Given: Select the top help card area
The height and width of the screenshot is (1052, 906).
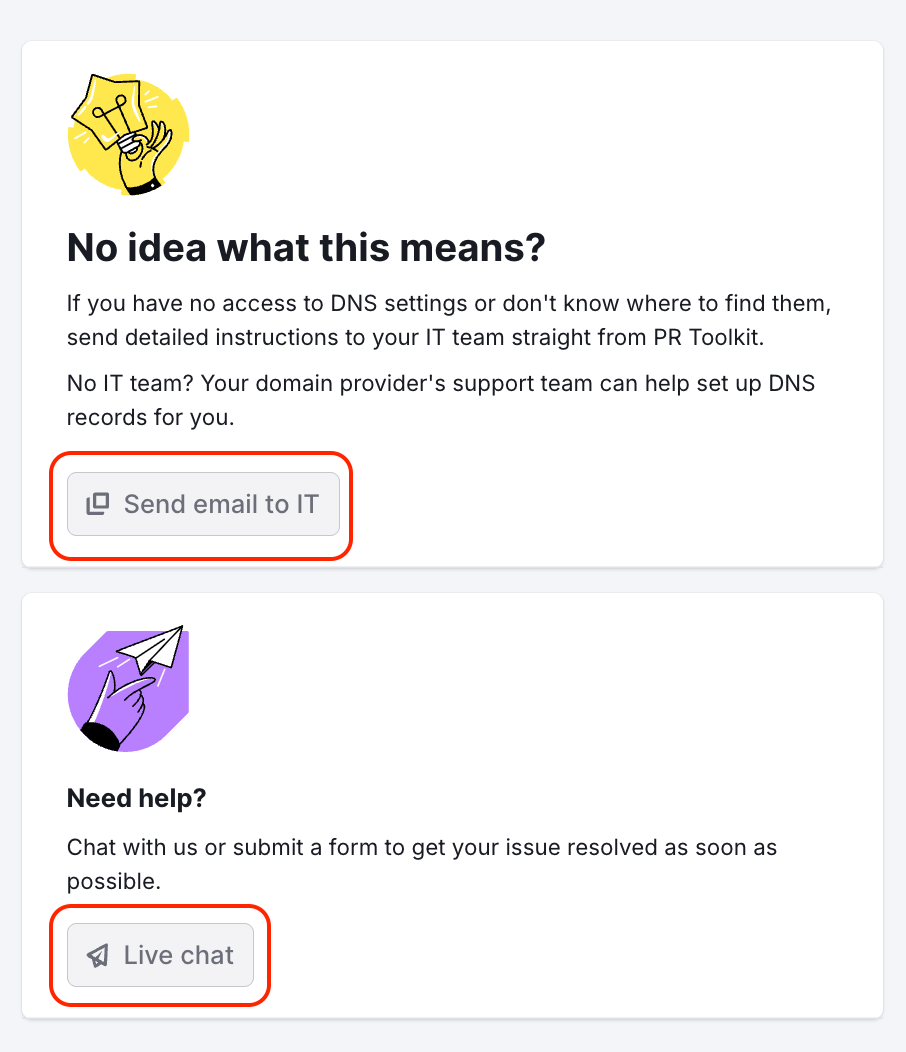Looking at the screenshot, I should [x=453, y=300].
